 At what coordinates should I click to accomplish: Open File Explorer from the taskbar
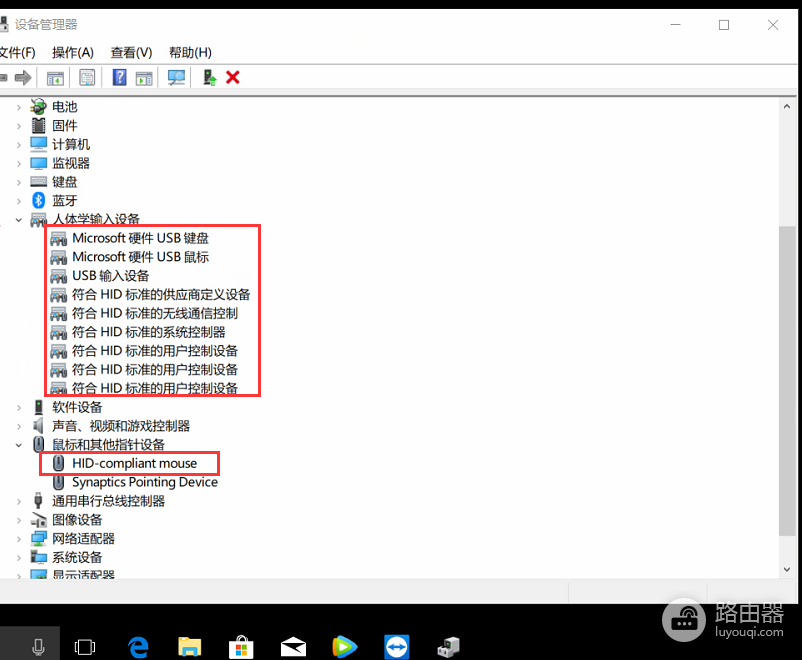coord(189,647)
